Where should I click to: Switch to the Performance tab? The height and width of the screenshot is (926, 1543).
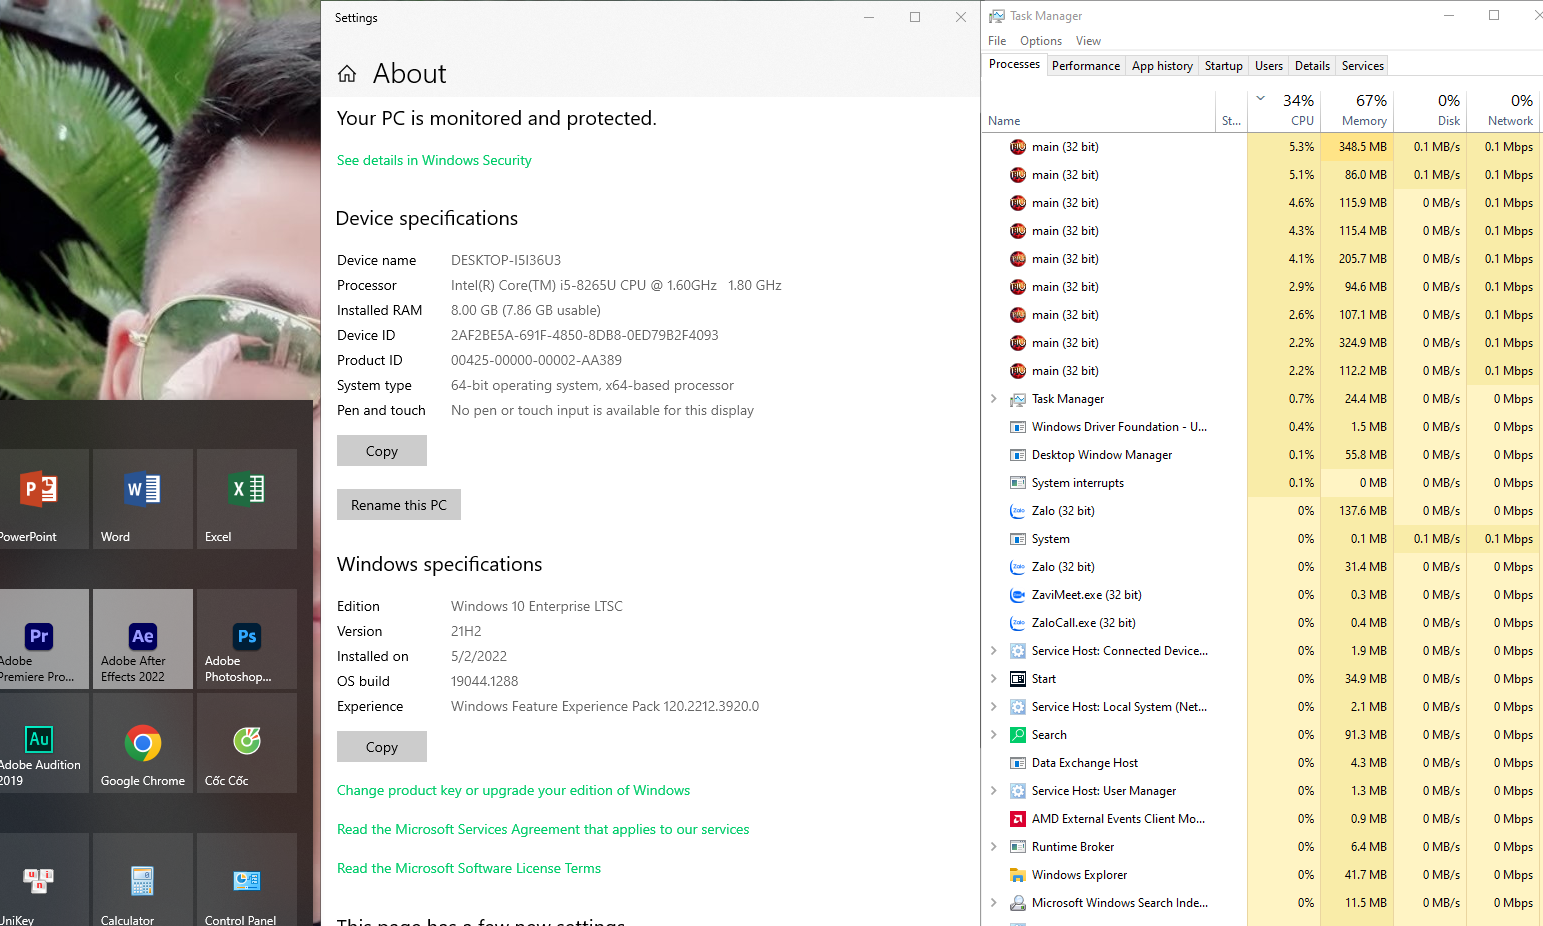pyautogui.click(x=1085, y=66)
